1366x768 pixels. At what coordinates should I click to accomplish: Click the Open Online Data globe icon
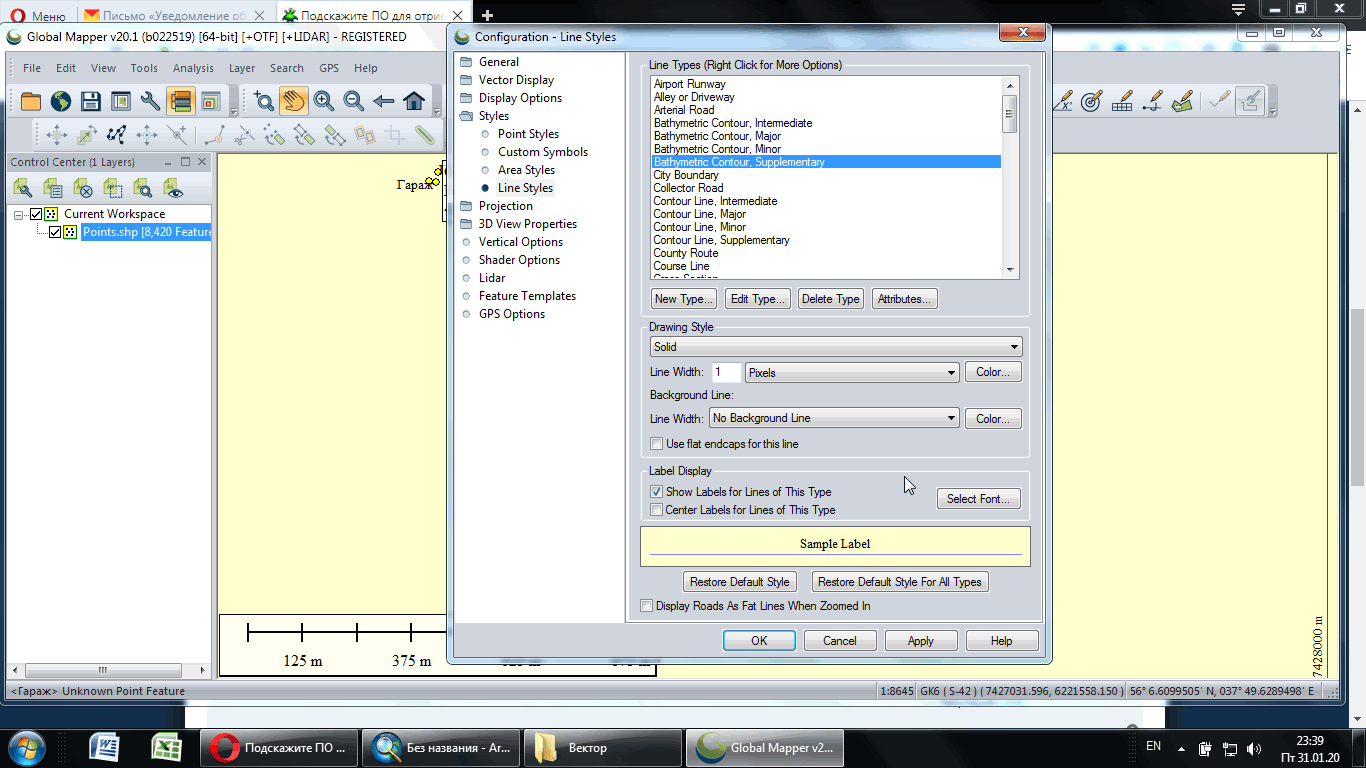pyautogui.click(x=59, y=100)
